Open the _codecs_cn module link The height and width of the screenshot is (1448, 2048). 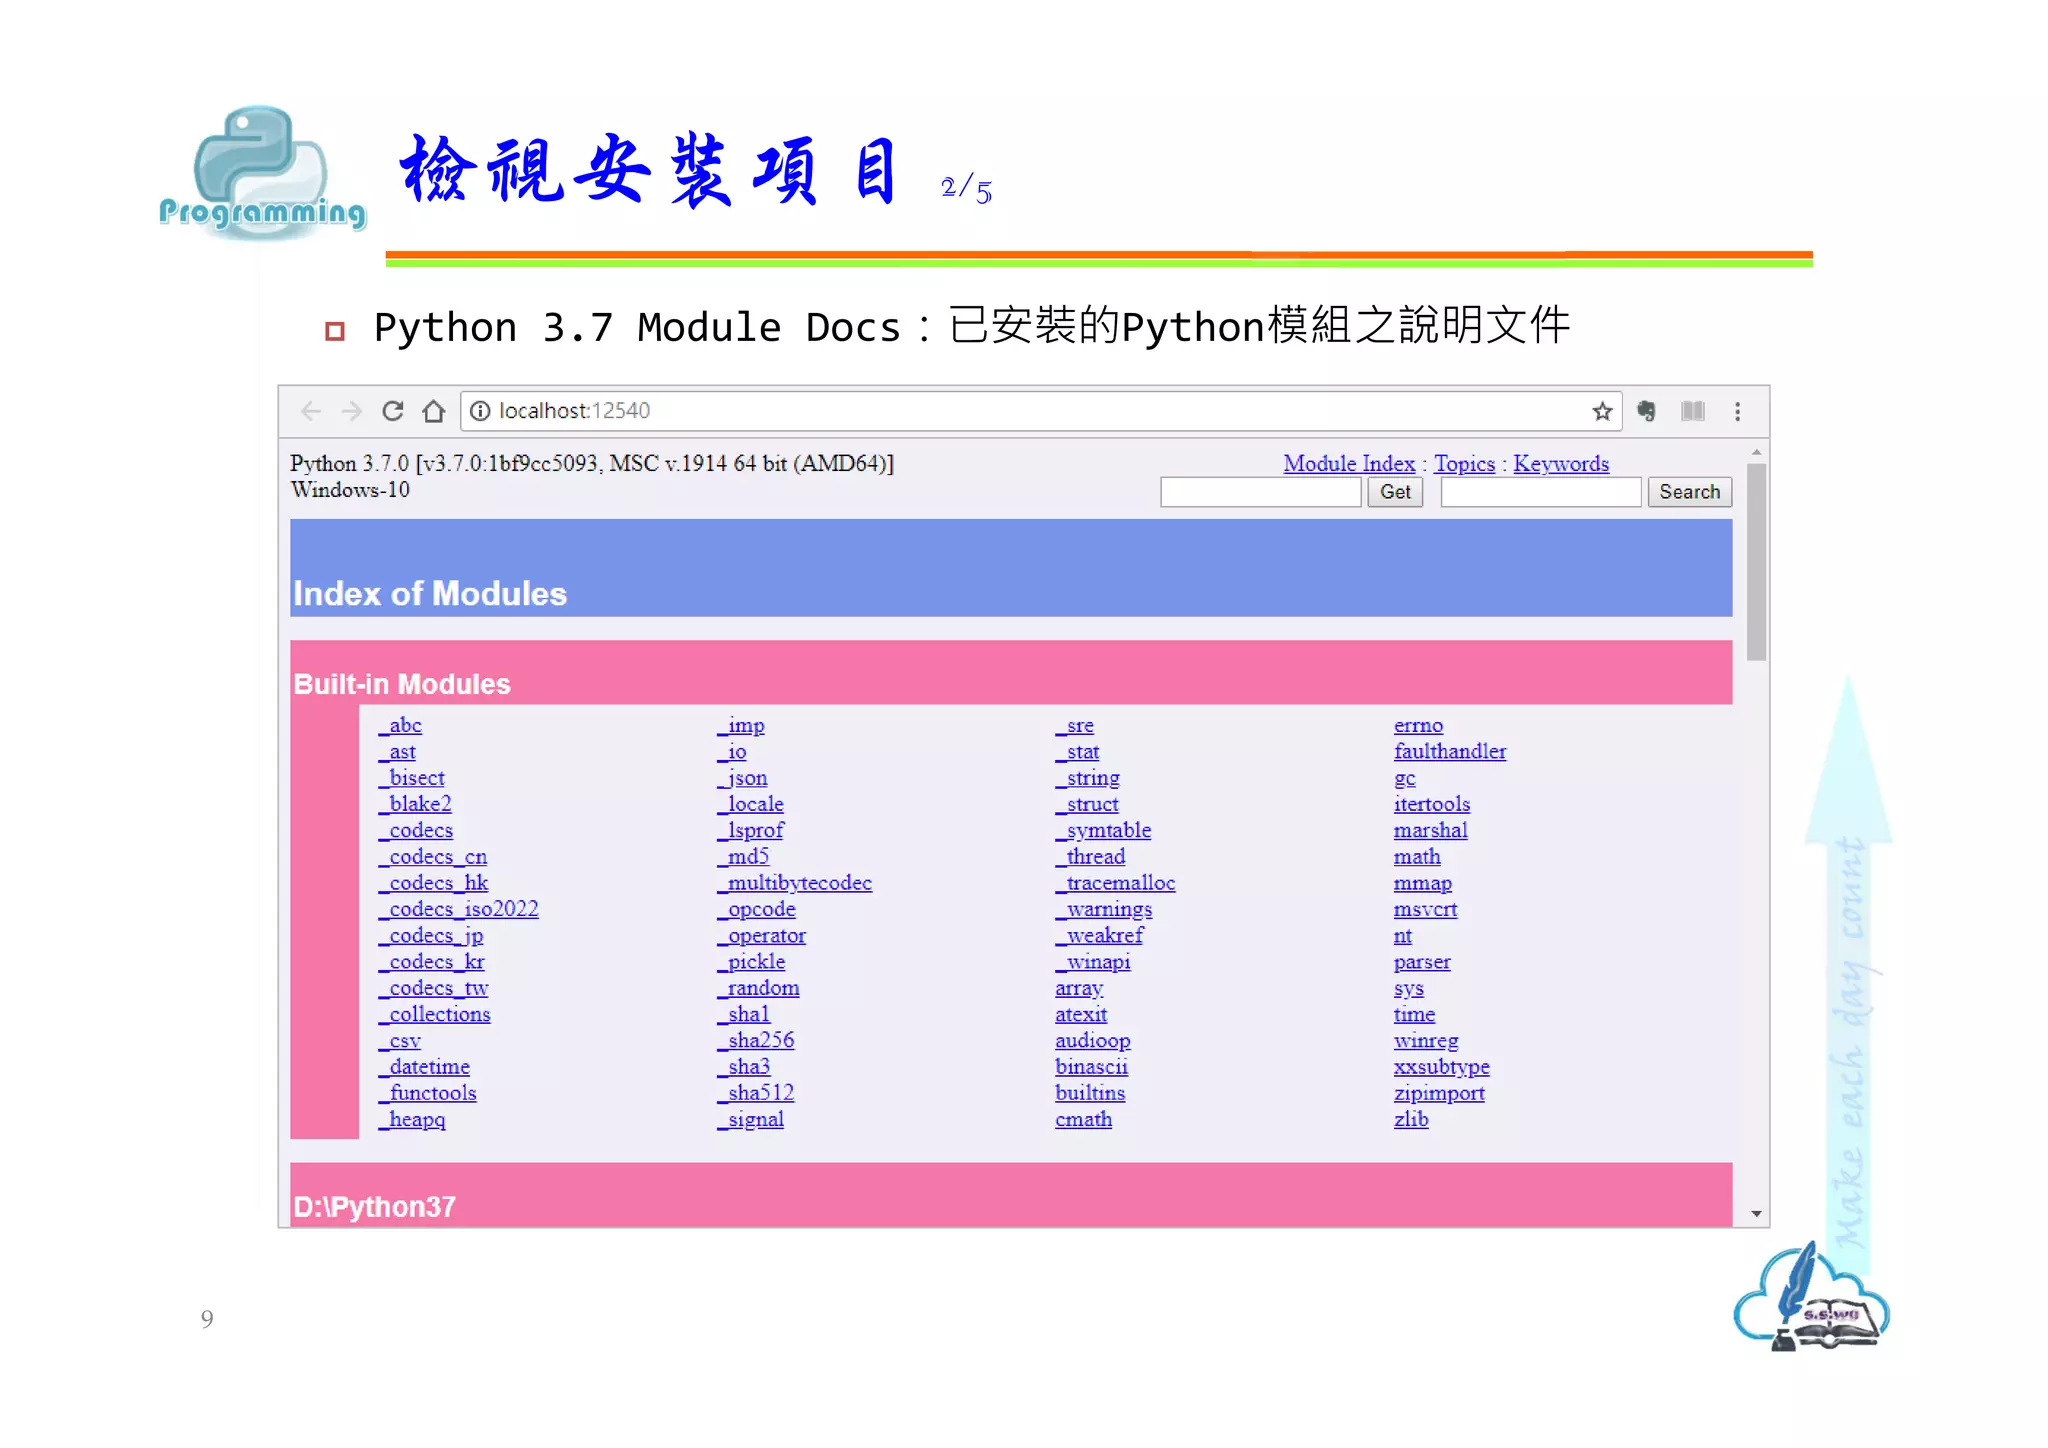click(x=433, y=857)
